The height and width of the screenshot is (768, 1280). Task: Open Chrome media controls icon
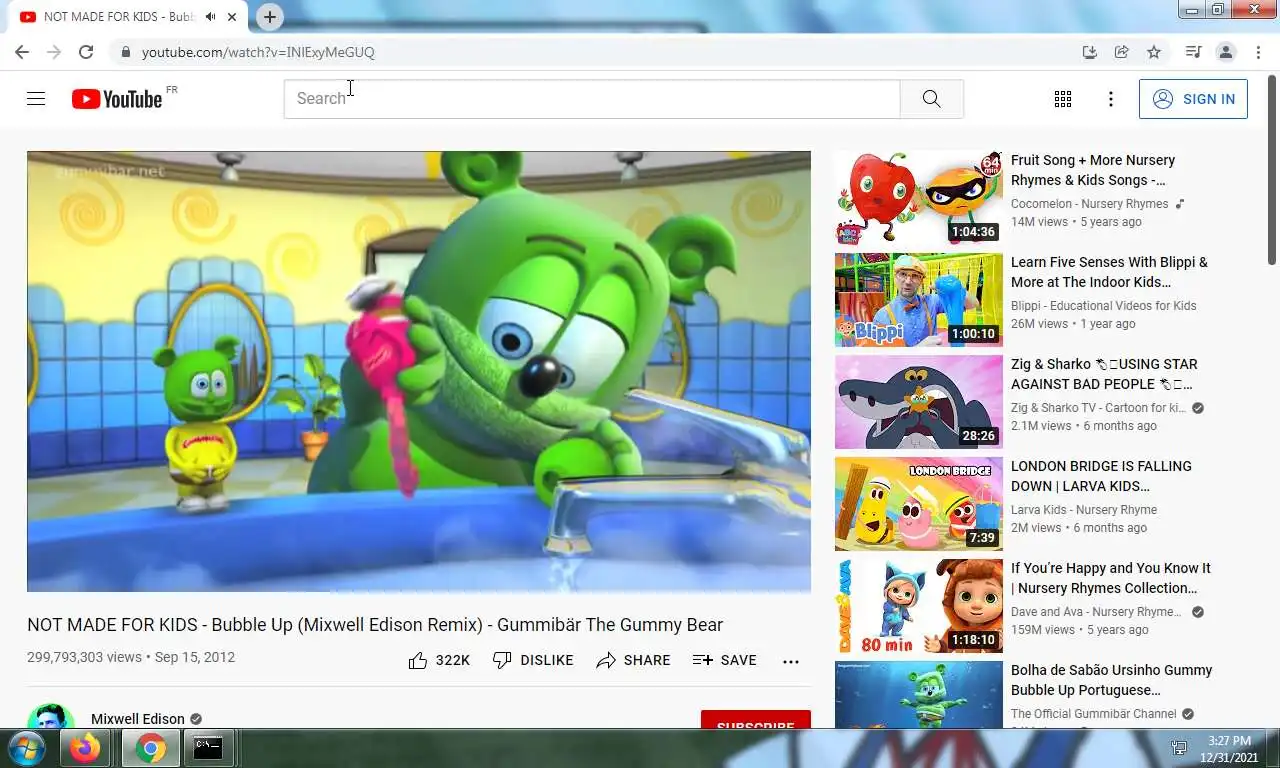1193,52
